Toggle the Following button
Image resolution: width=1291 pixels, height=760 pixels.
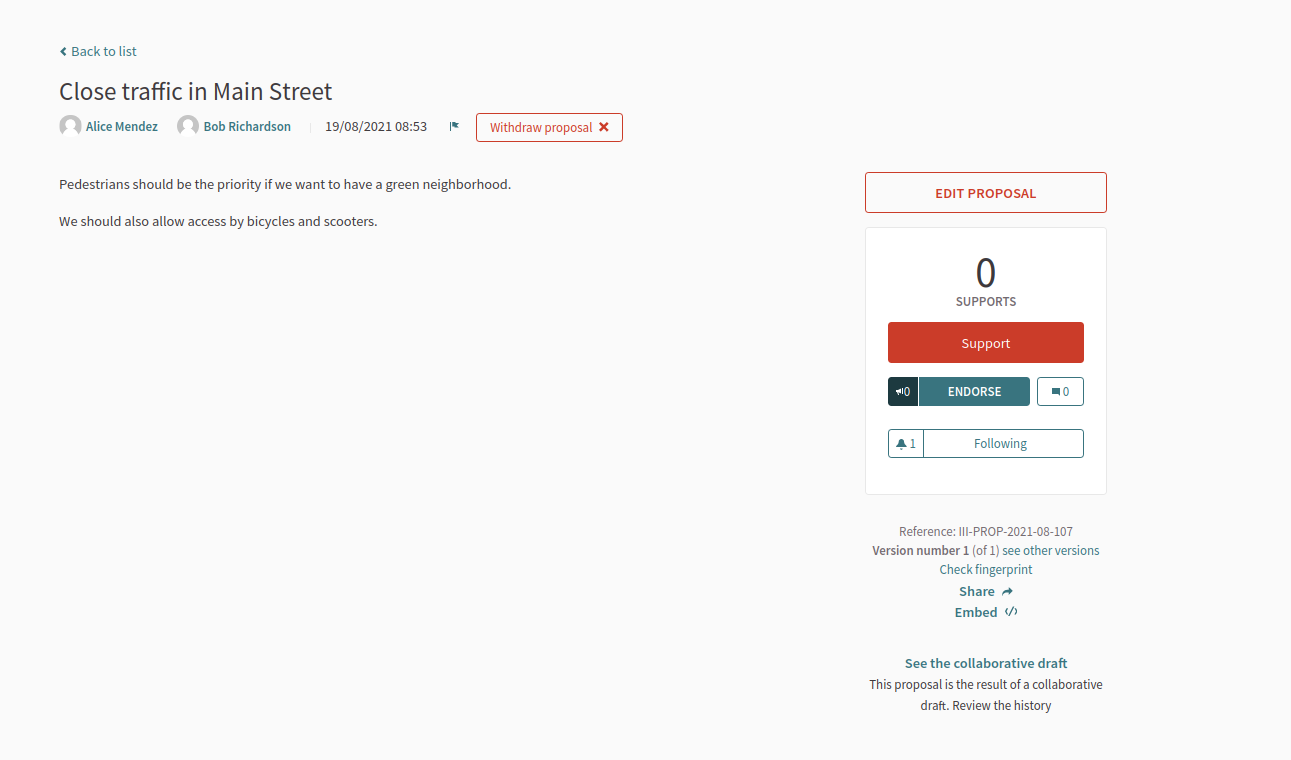pyautogui.click(x=1003, y=443)
